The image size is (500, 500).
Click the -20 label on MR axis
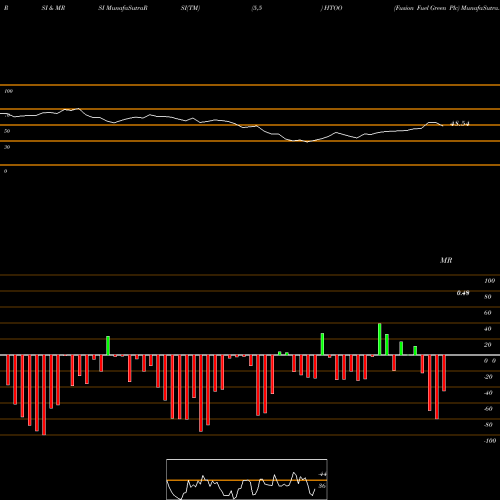tap(488, 377)
